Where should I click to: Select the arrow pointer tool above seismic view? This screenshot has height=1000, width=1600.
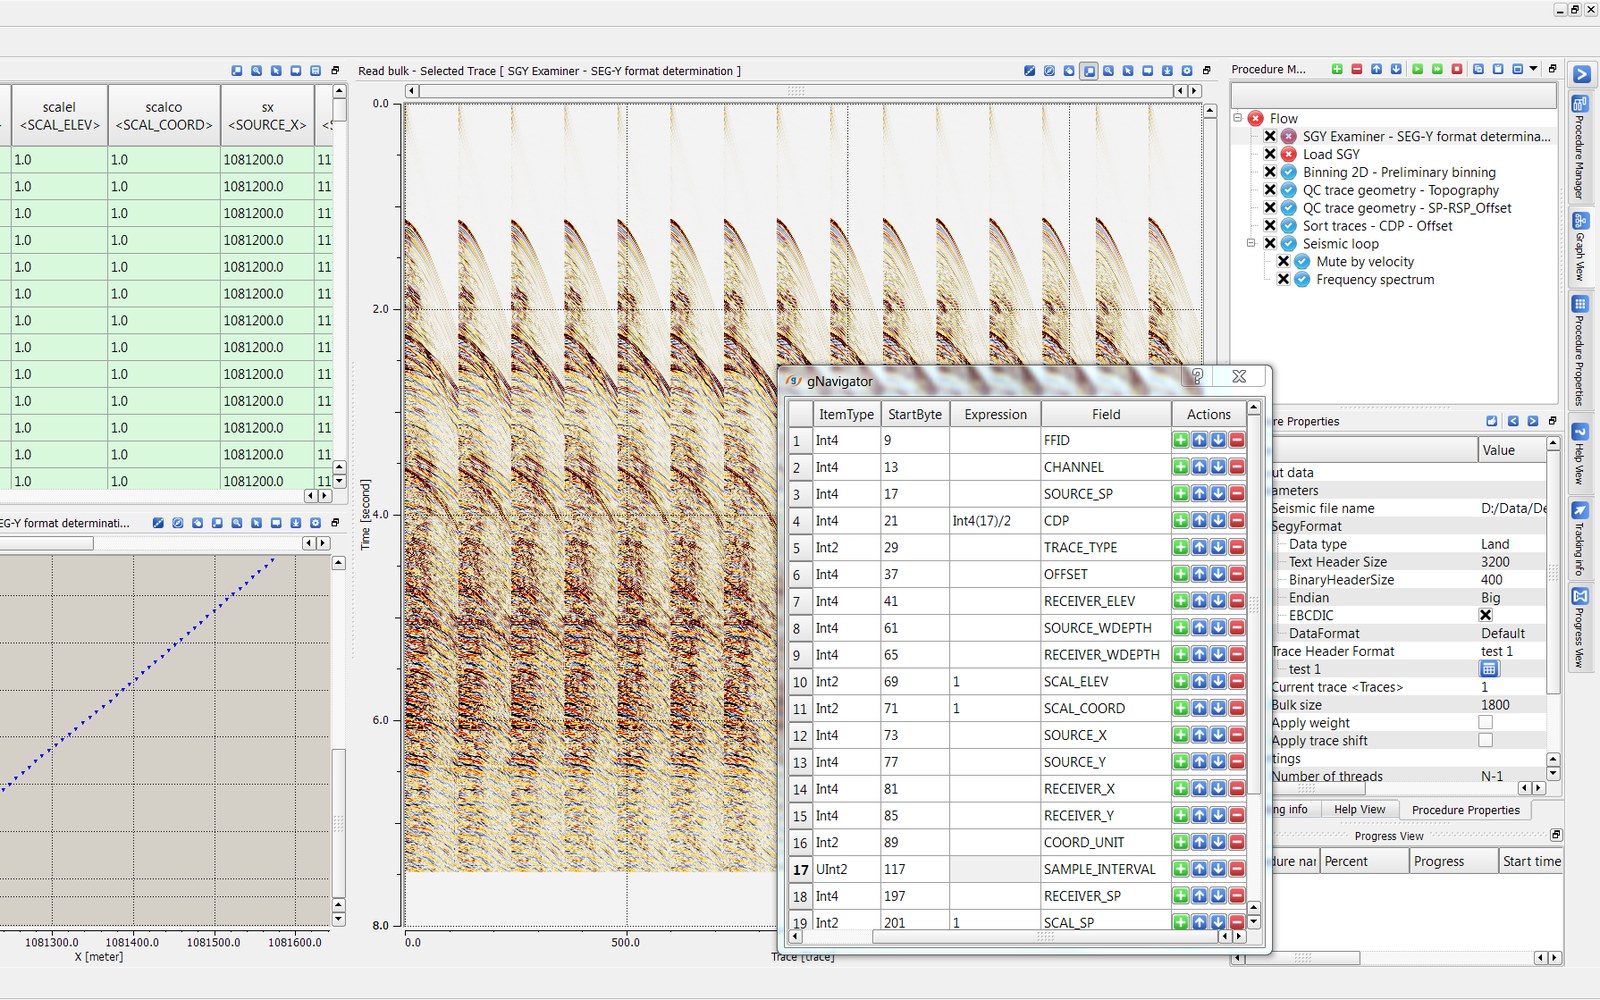[x=1128, y=71]
